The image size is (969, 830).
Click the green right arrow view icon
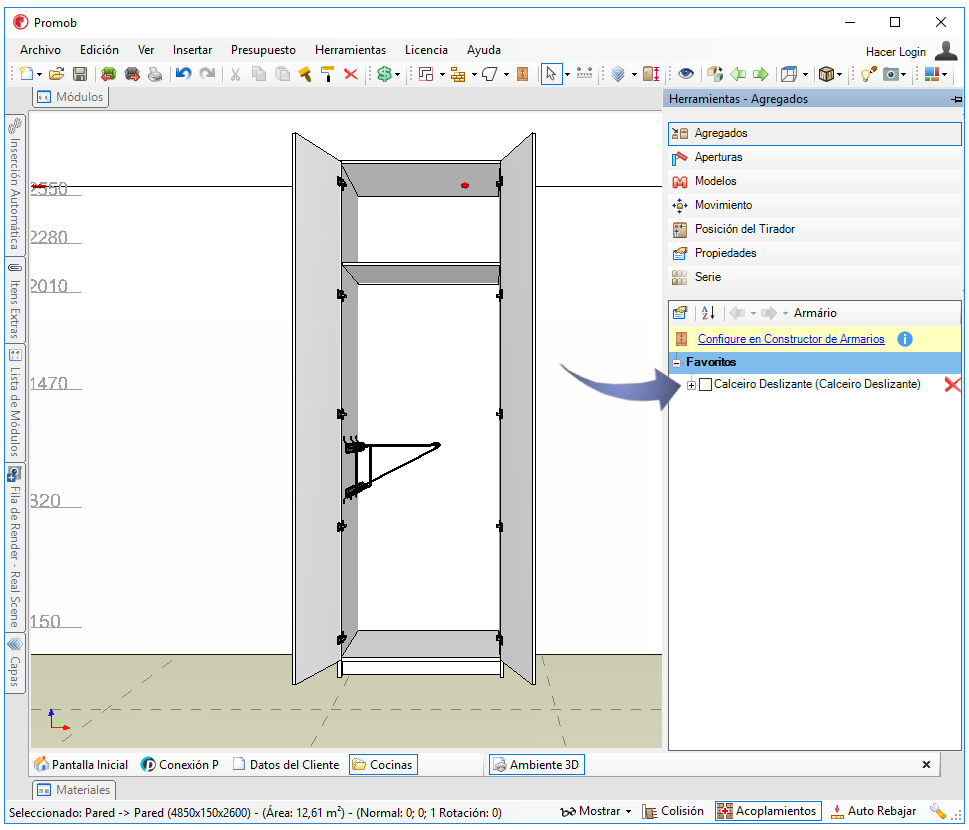[760, 74]
